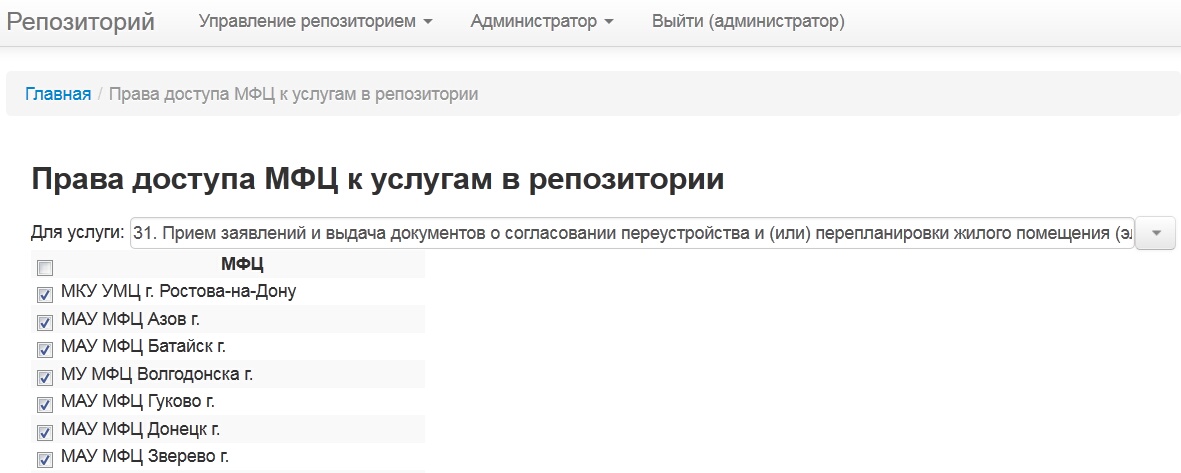
Task: Uncheck МАУ МФЦ Гуково г. checkbox
Action: (44, 405)
